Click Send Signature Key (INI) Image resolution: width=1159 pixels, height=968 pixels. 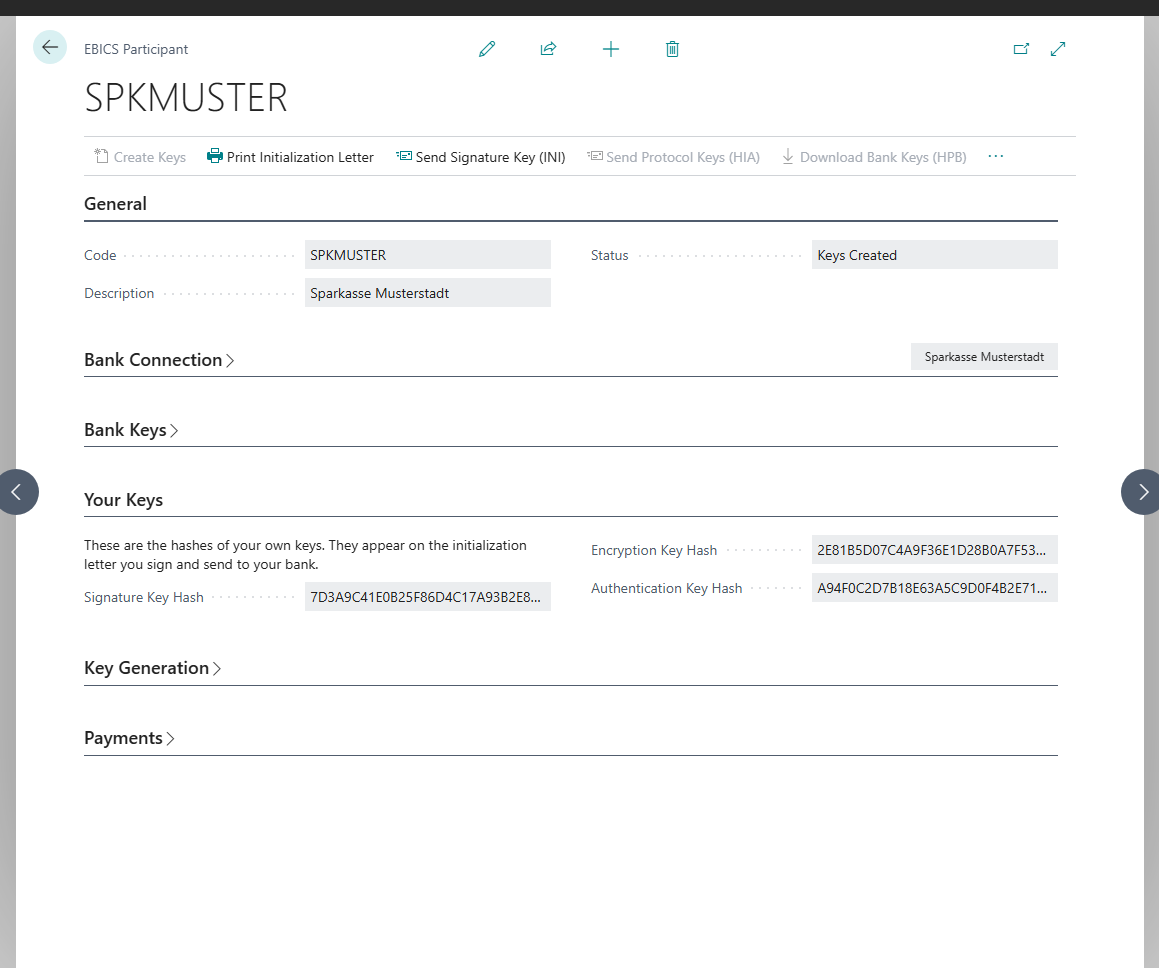[480, 157]
